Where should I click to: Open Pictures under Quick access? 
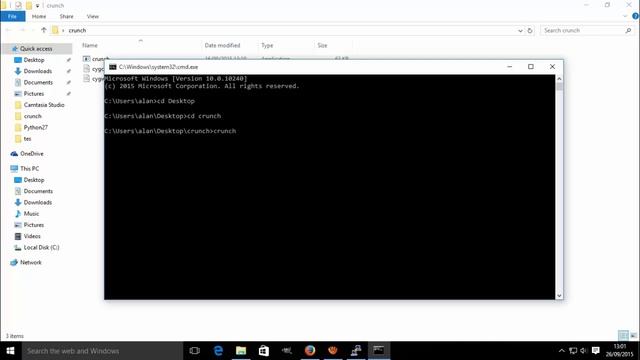[33, 93]
